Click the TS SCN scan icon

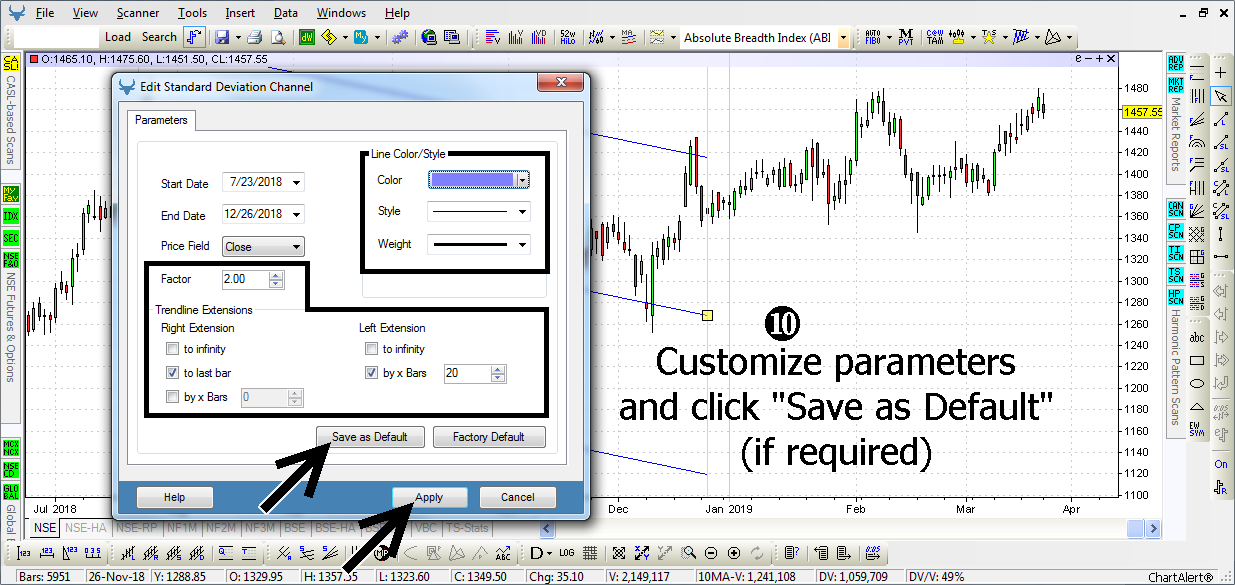click(x=1175, y=275)
